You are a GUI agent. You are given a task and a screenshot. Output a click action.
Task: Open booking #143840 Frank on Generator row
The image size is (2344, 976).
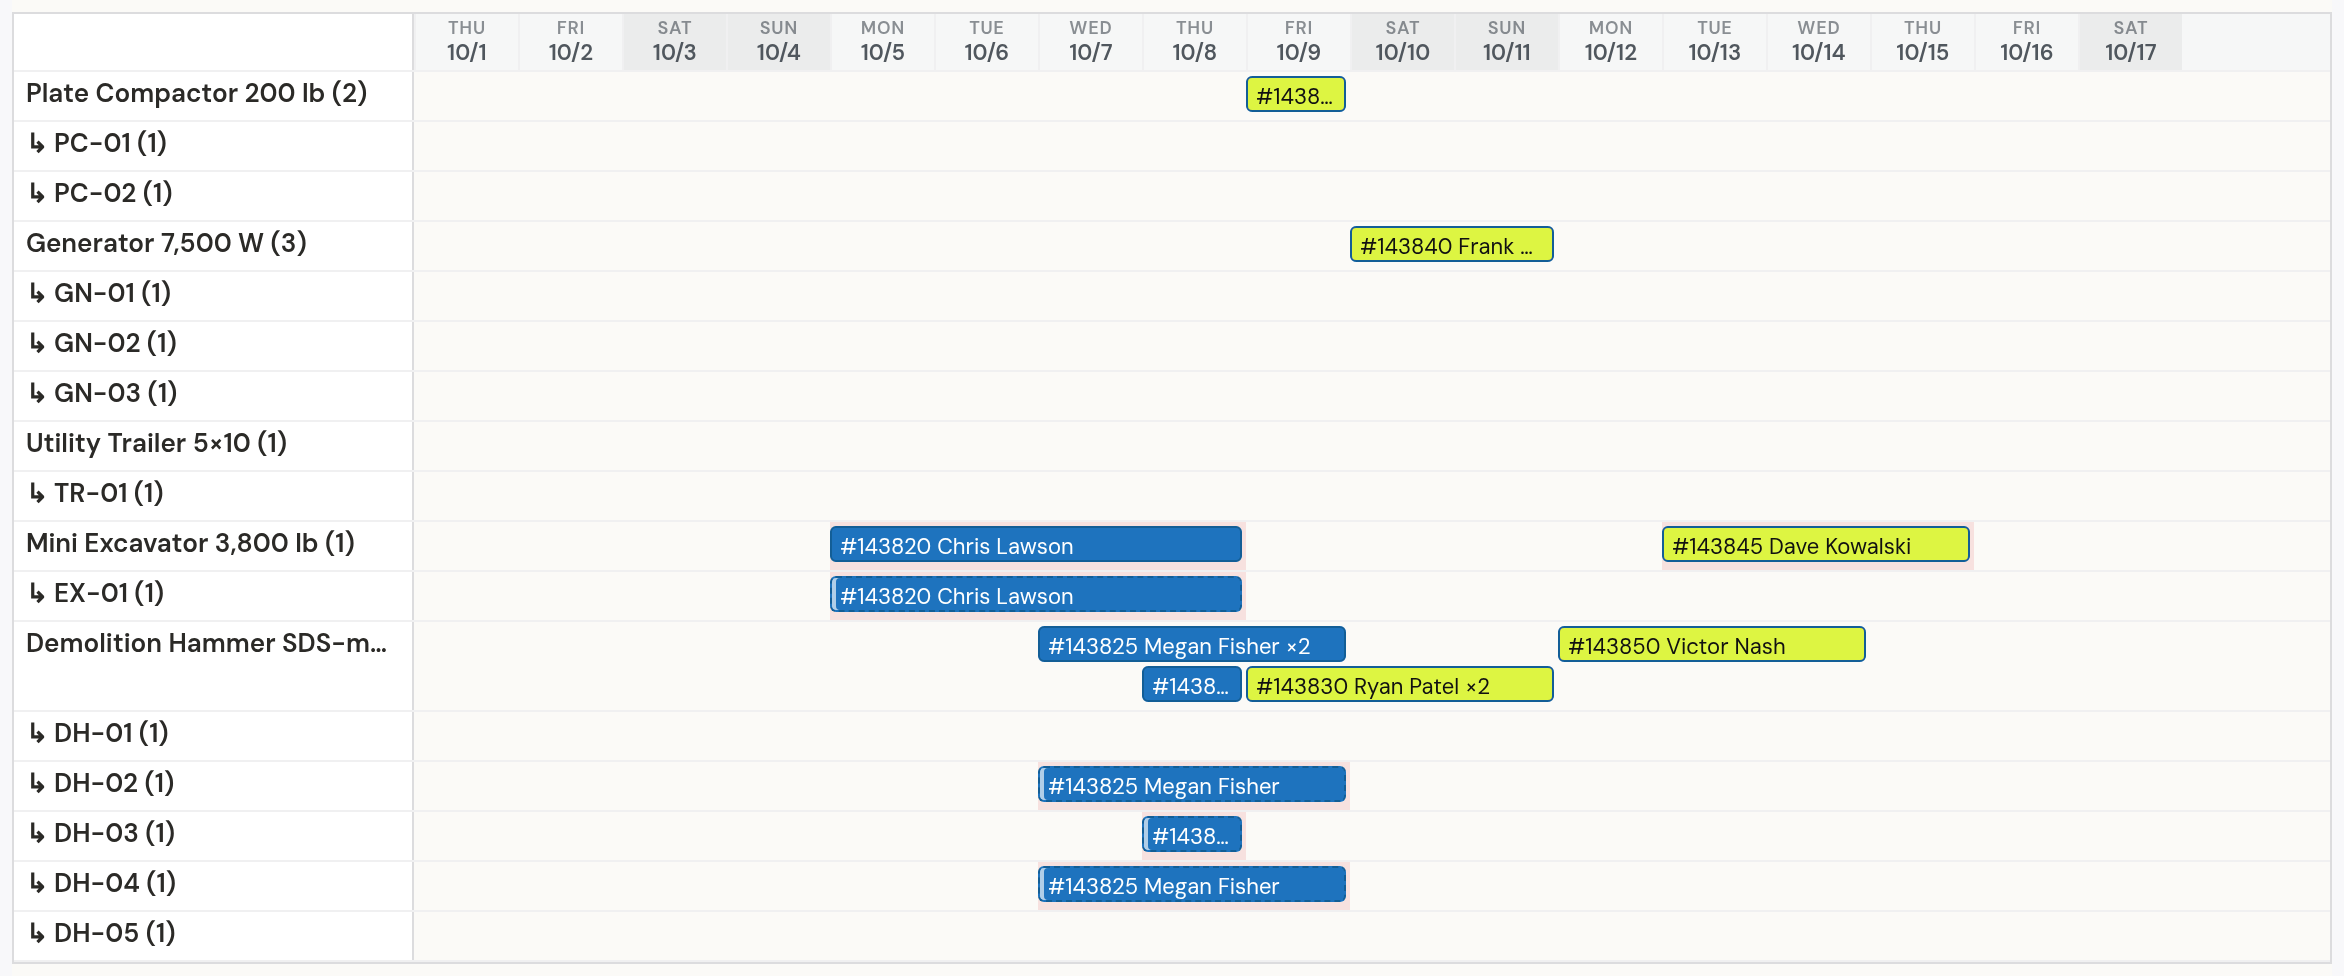[x=1452, y=245]
